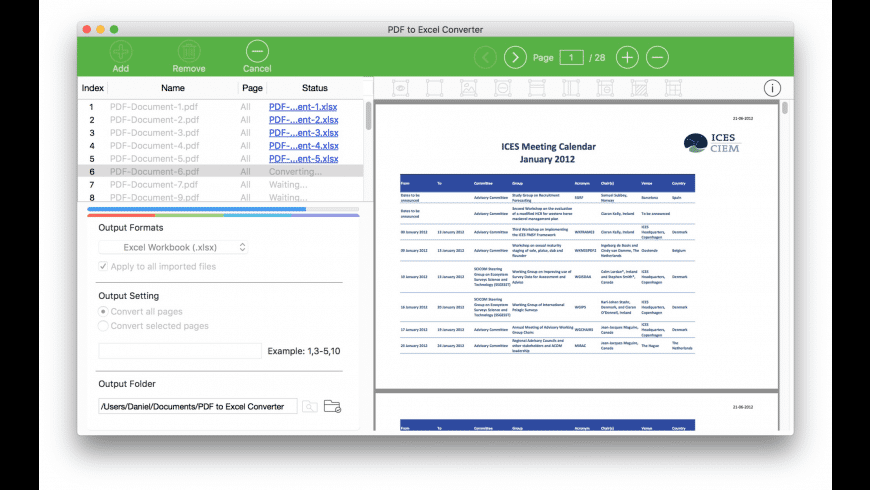Screen dimensions: 870x490
Task: Select the empty rectangle area tool
Action: pyautogui.click(x=434, y=88)
